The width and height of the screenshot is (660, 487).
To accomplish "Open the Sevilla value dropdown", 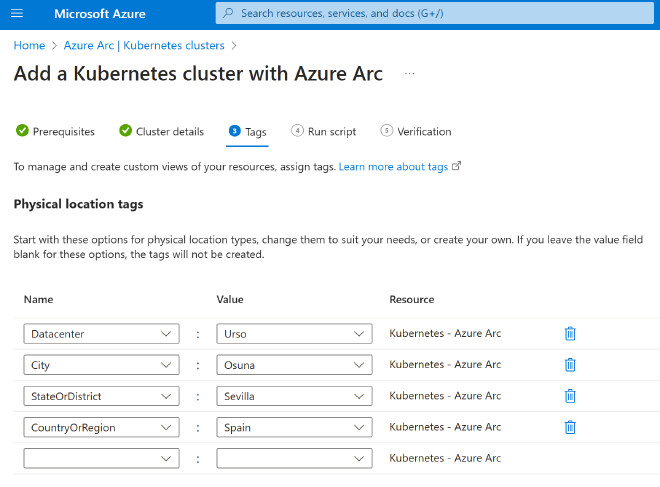I will pos(294,396).
